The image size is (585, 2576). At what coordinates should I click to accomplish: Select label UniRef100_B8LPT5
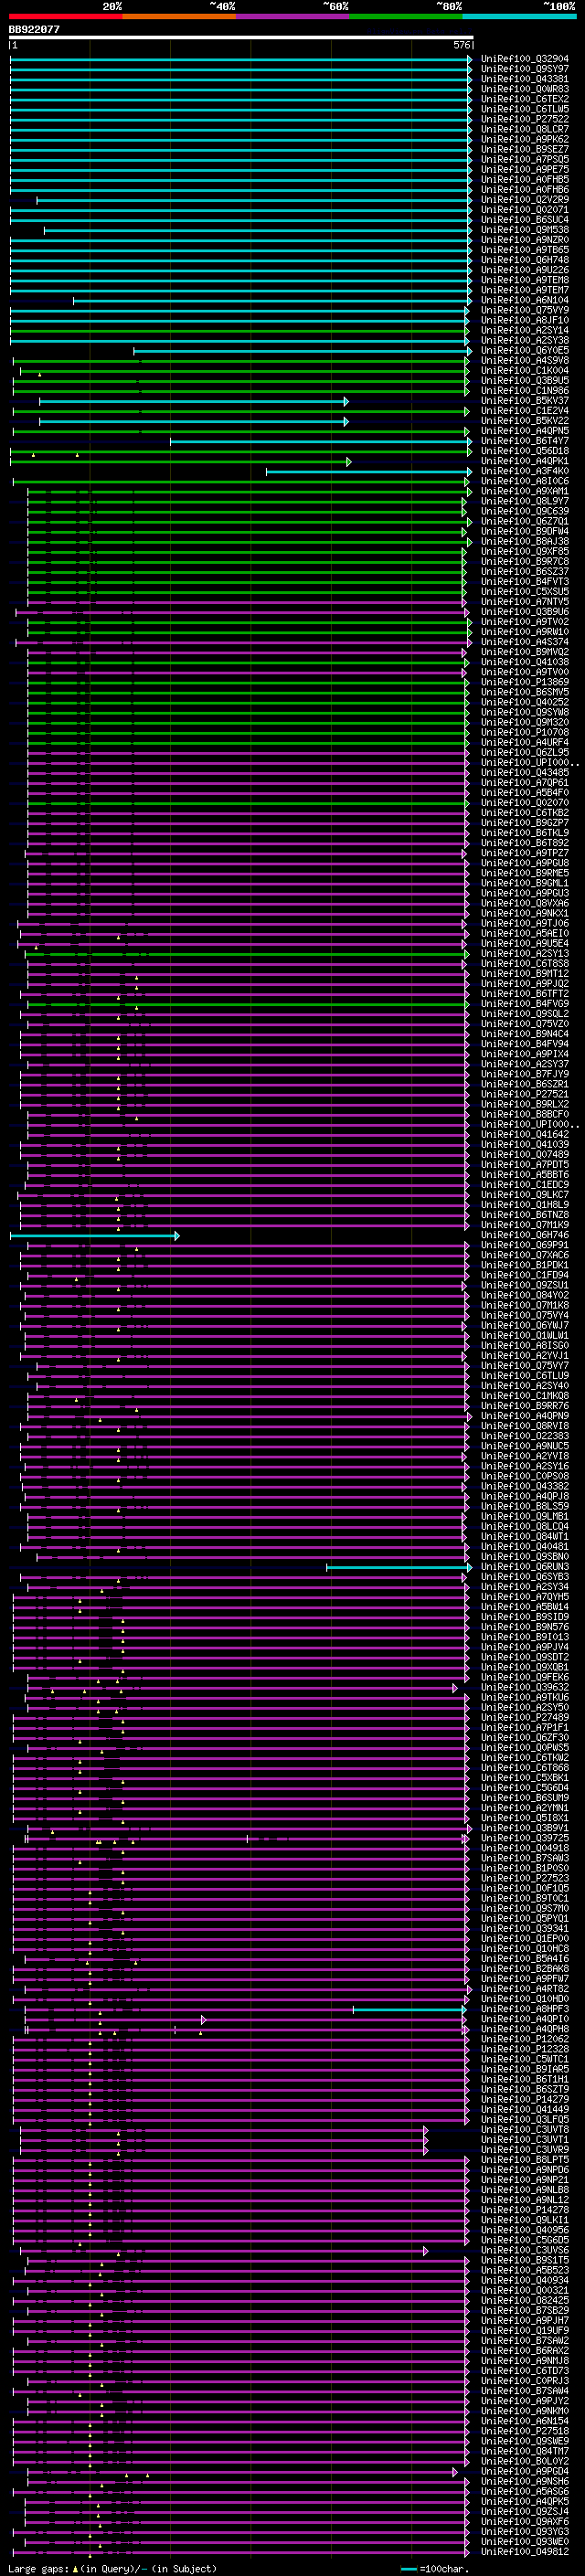525,2160
